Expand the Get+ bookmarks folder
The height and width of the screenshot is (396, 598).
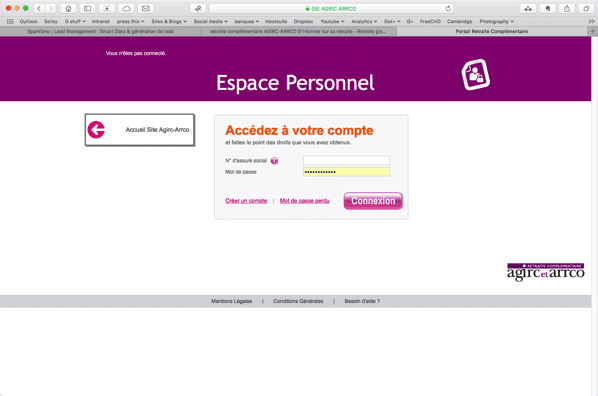(x=392, y=21)
